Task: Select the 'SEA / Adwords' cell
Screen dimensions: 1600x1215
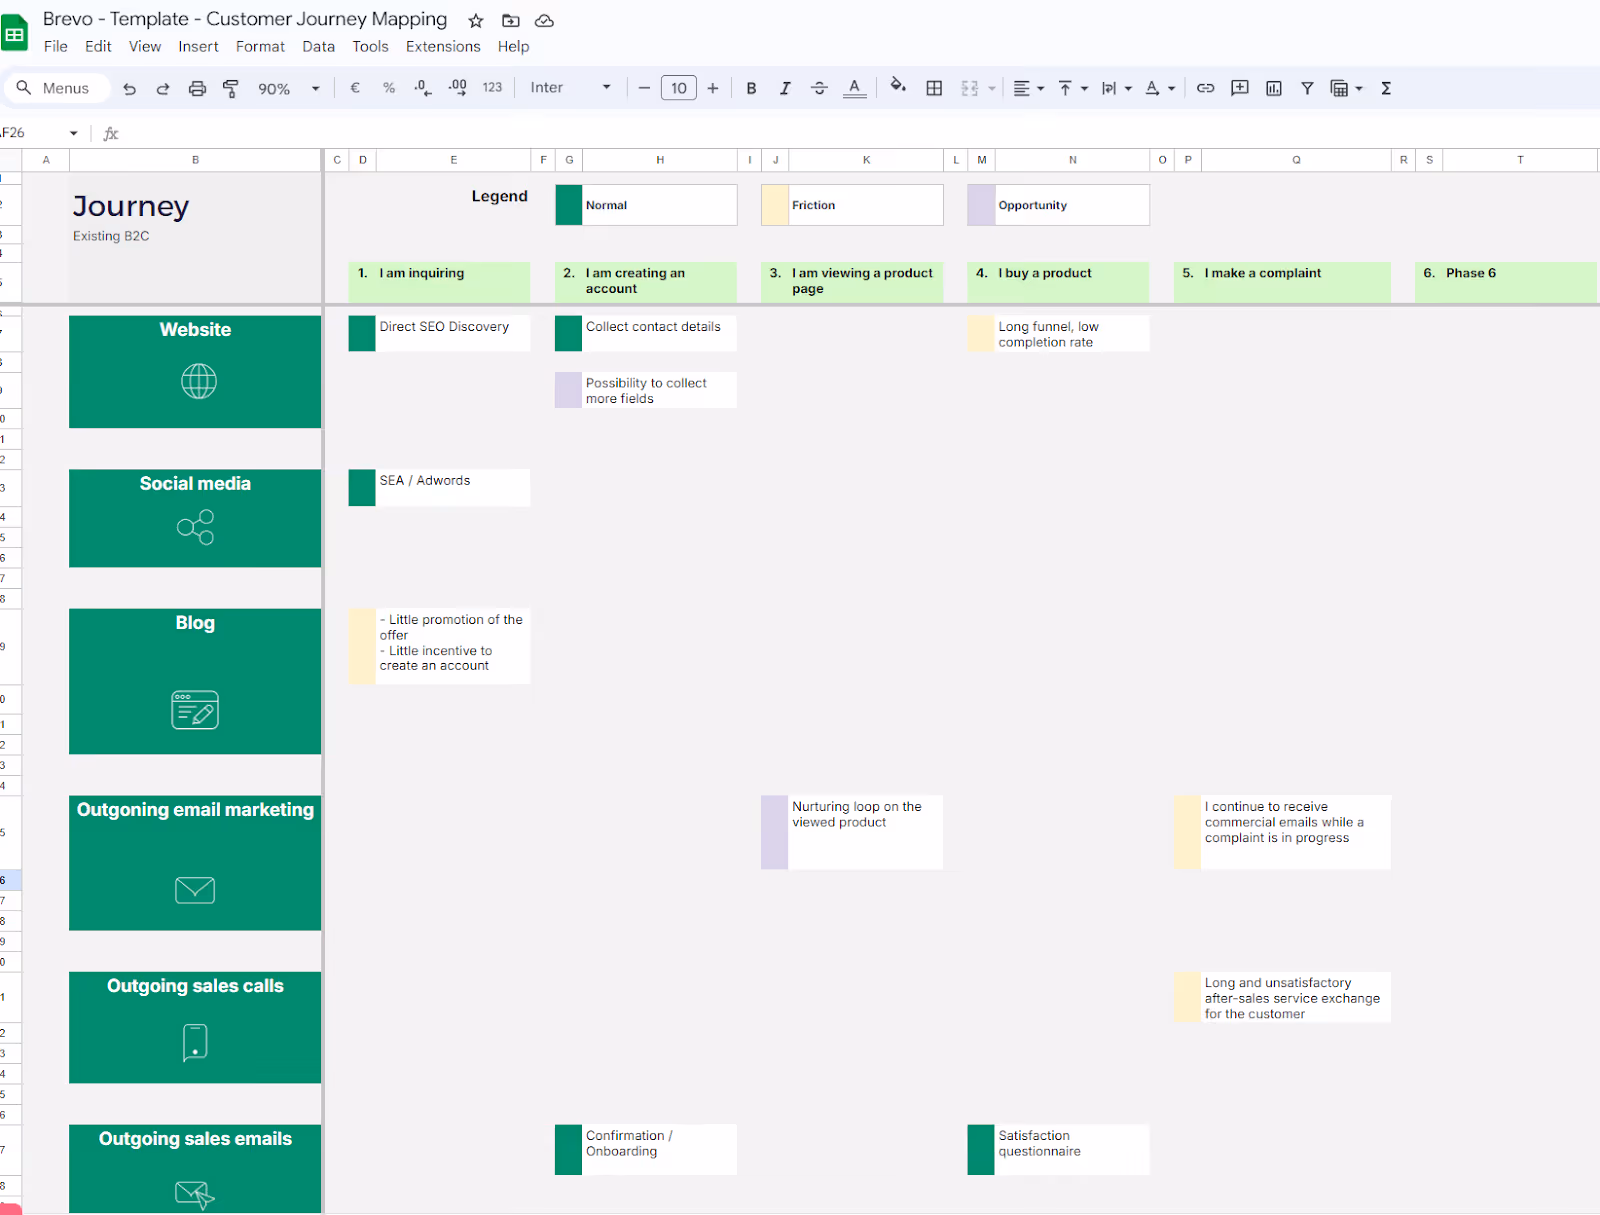Action: tap(453, 488)
